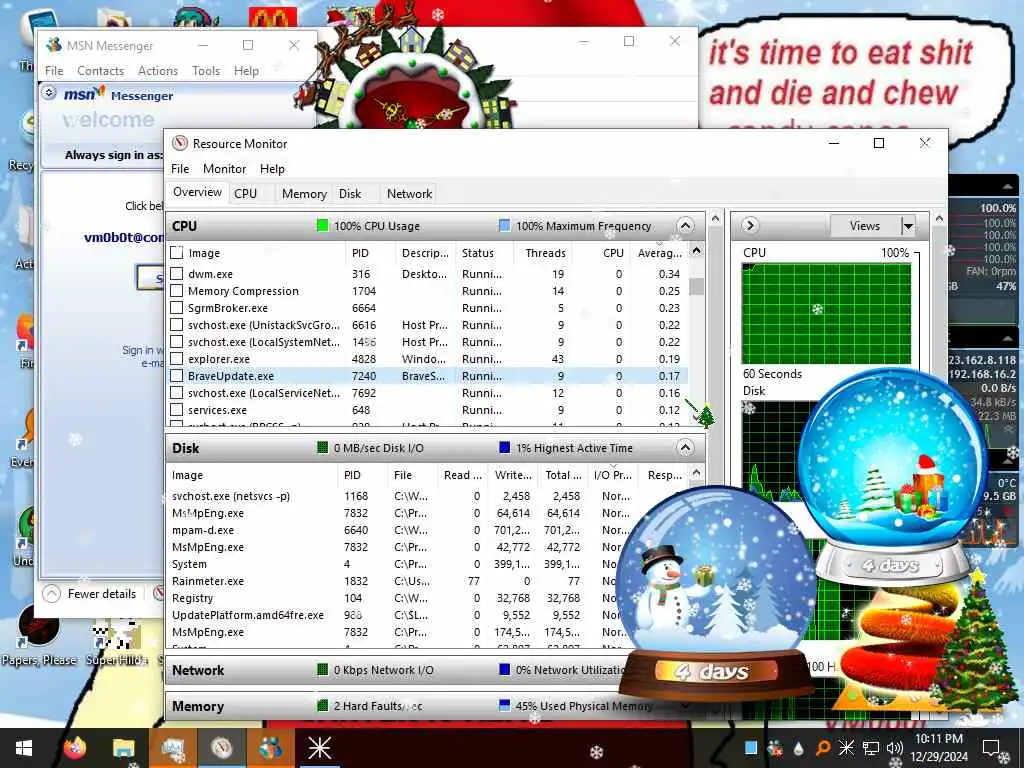This screenshot has width=1024, height=768.
Task: Switch to the Network tab
Action: click(x=409, y=193)
